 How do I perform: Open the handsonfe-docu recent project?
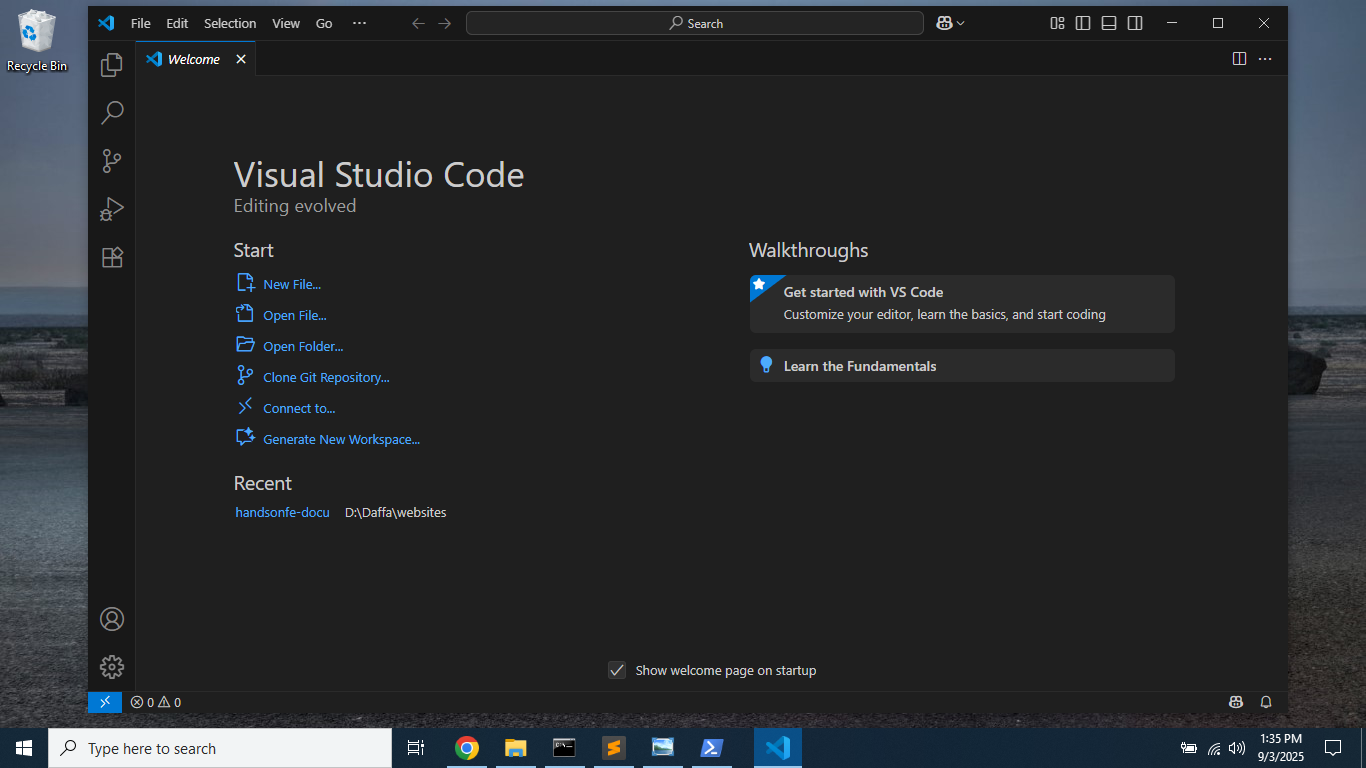[x=282, y=512]
